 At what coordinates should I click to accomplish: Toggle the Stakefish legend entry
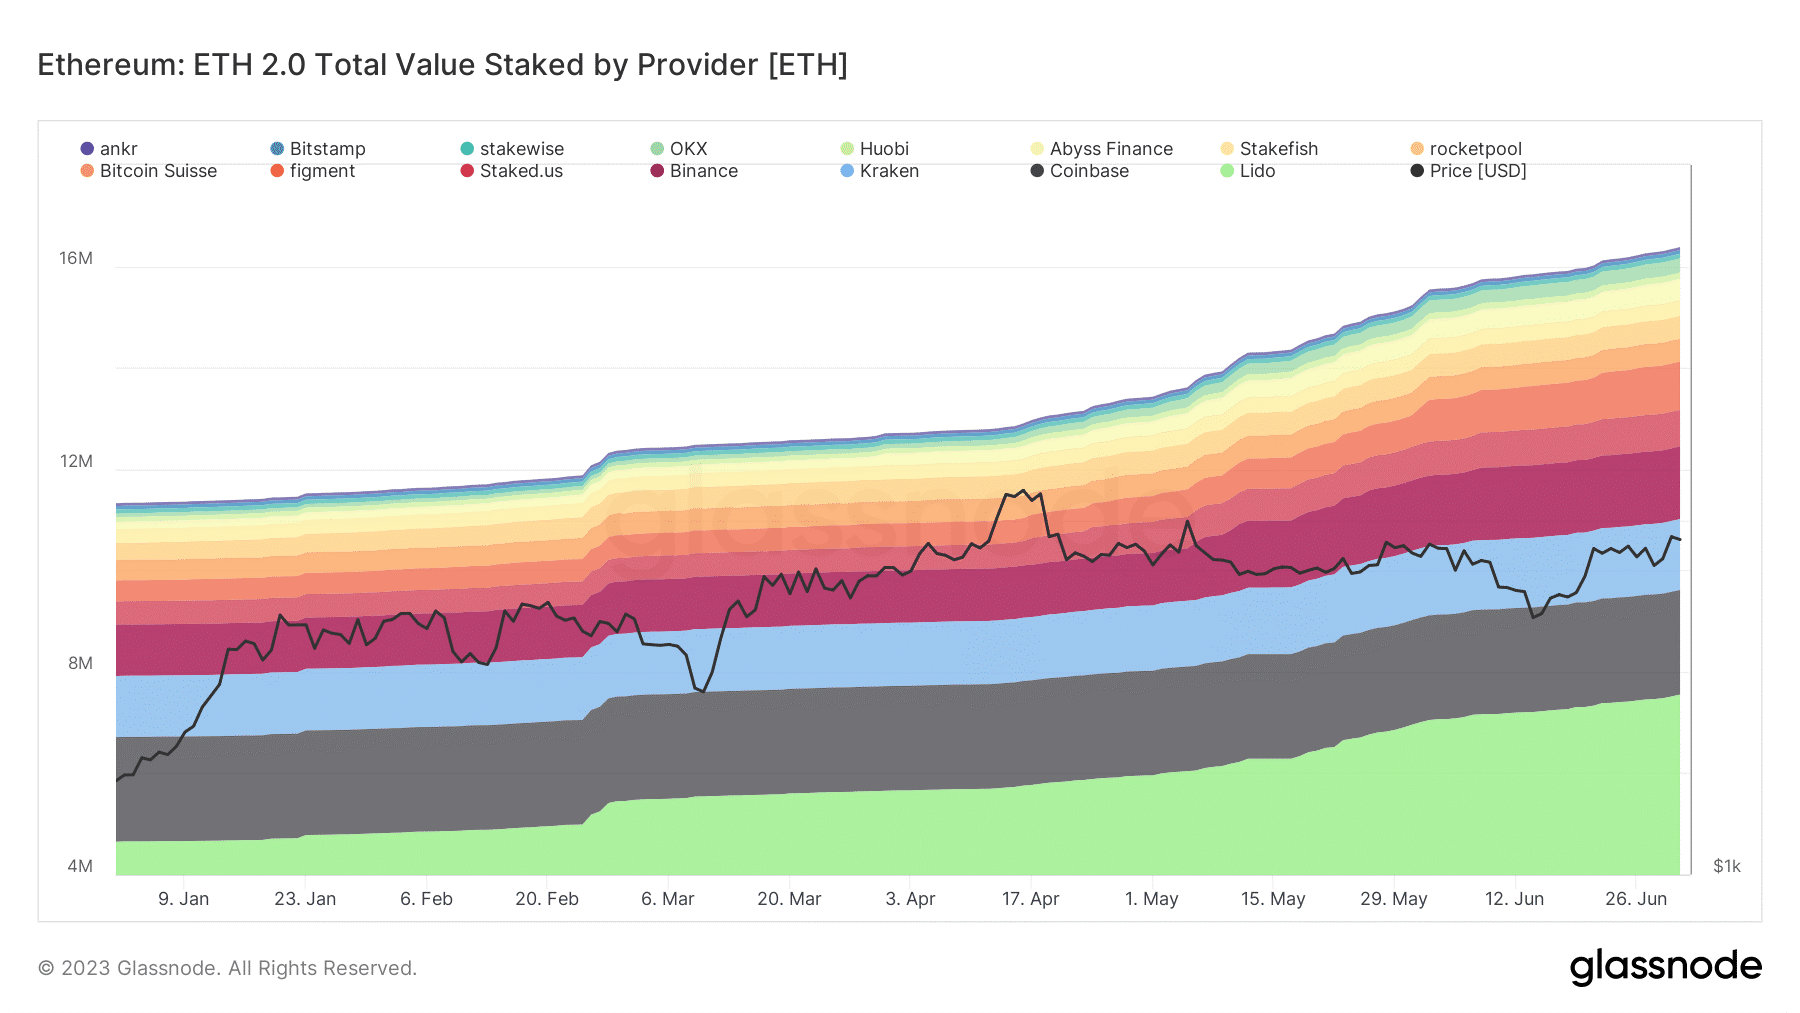(1269, 149)
